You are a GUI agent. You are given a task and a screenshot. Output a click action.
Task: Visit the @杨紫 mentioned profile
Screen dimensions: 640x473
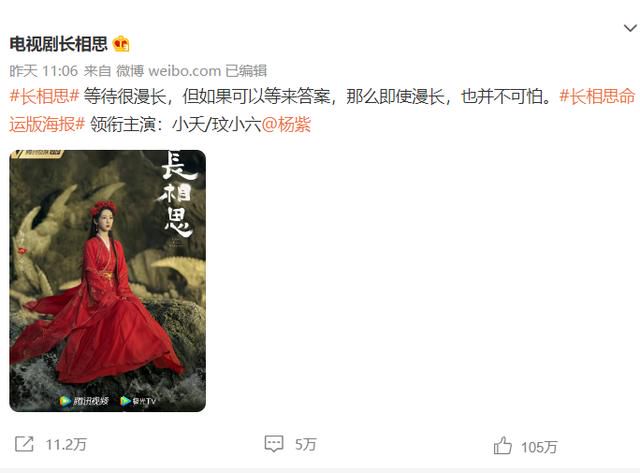tap(286, 124)
